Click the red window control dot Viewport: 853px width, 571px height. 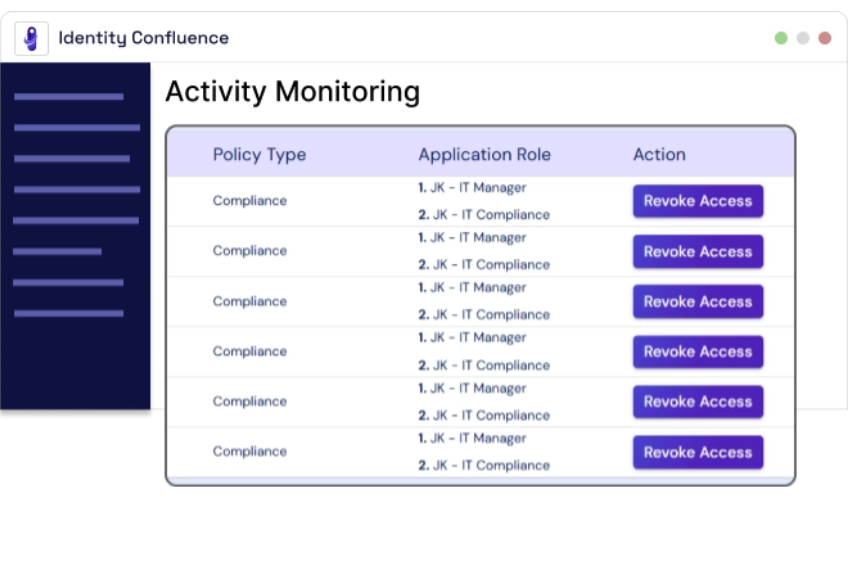click(825, 38)
